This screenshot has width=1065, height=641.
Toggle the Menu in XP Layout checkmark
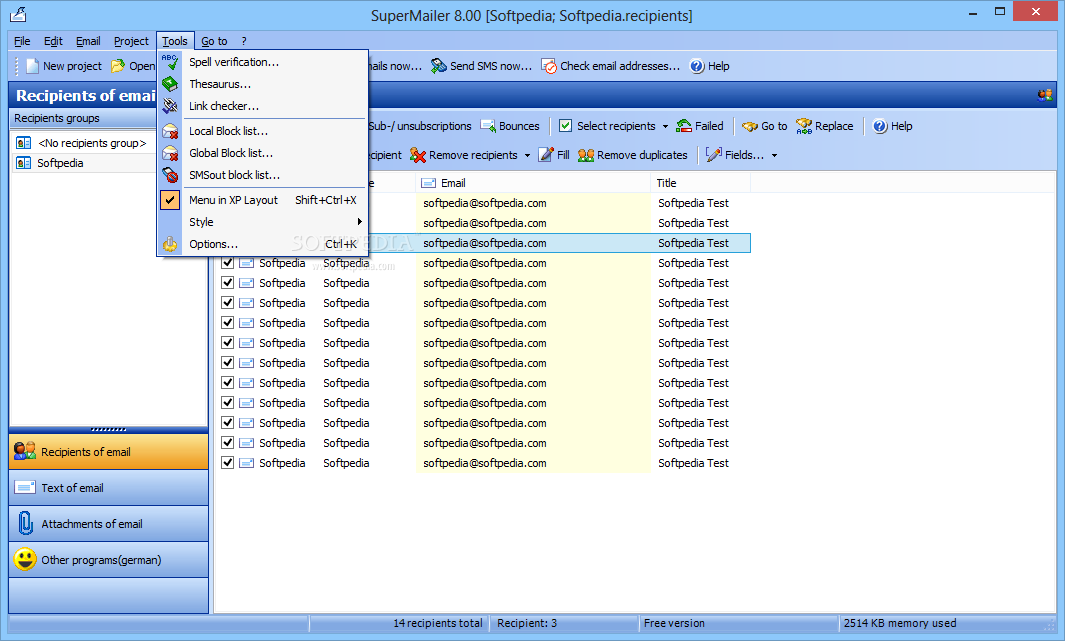pos(170,200)
